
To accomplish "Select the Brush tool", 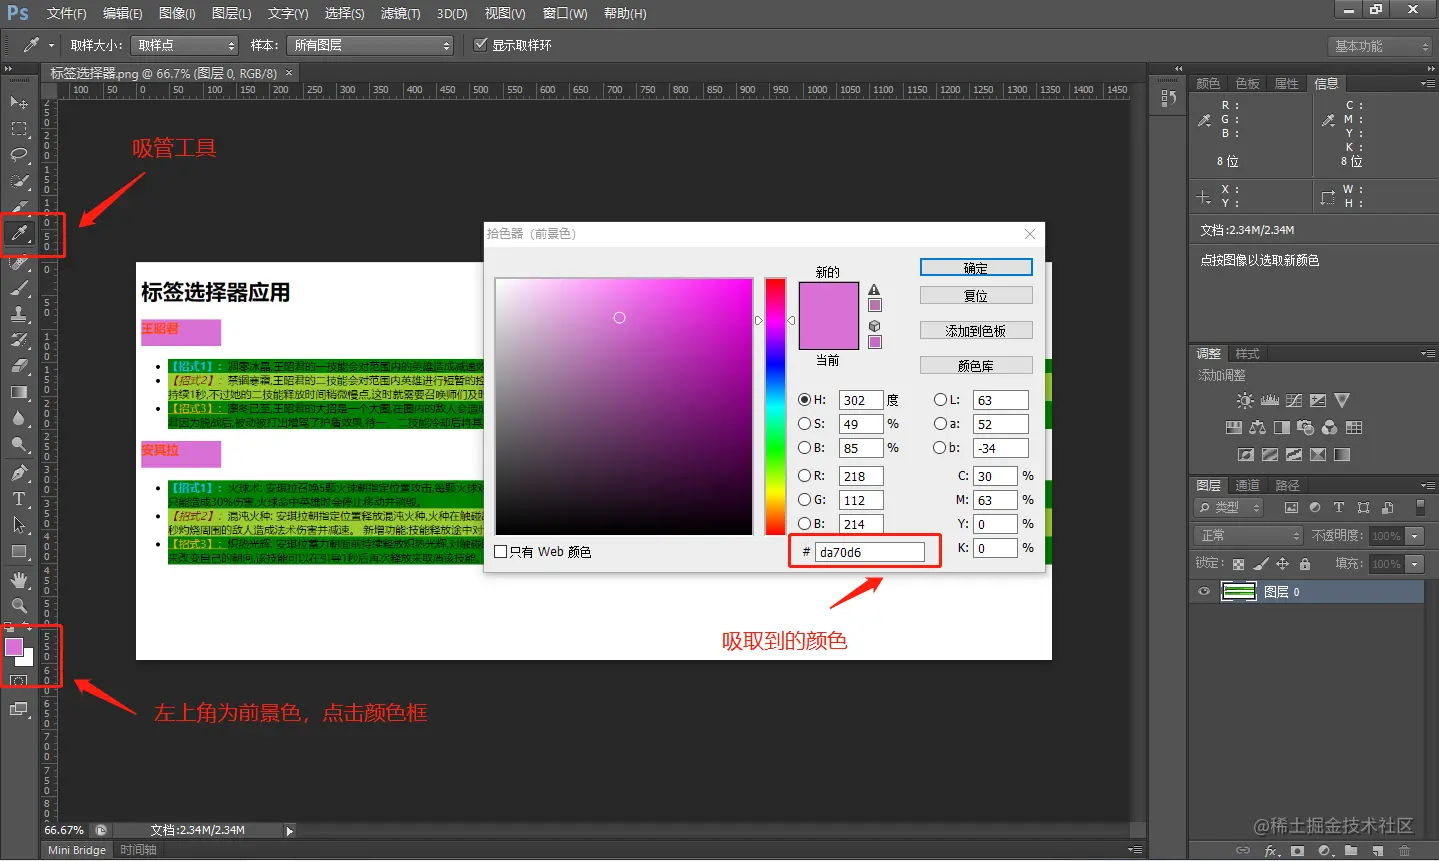I will 19,288.
